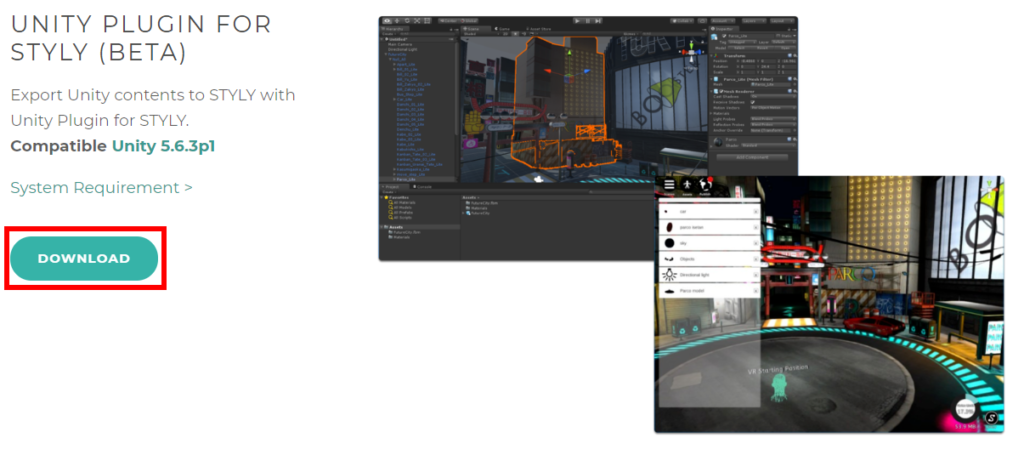
Task: Select Main Camera in the Hierarchy
Action: (x=400, y=44)
